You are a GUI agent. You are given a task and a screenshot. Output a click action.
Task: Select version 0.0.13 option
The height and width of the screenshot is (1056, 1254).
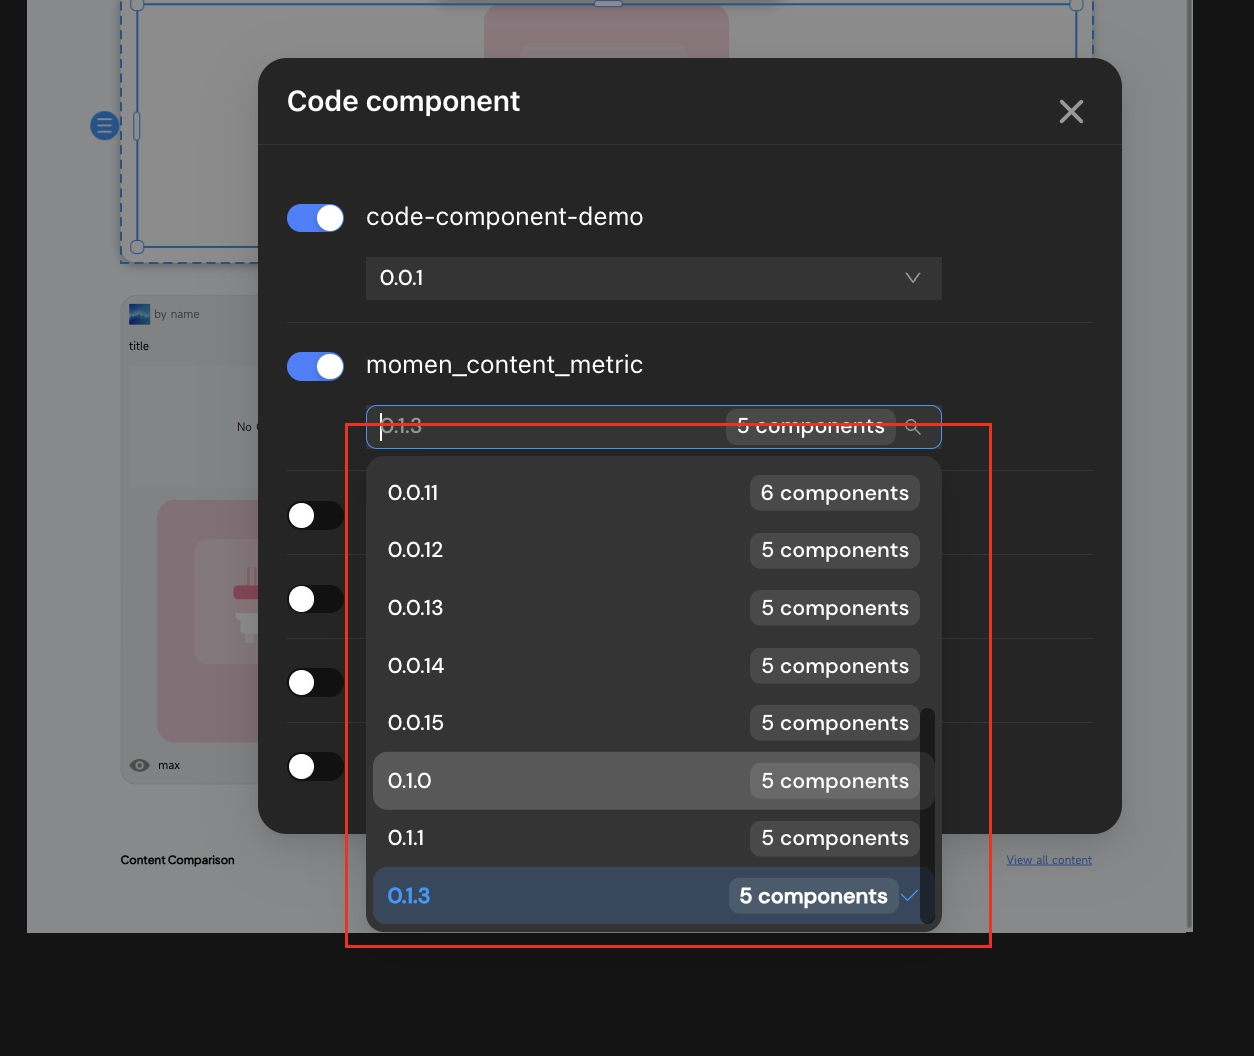(654, 608)
